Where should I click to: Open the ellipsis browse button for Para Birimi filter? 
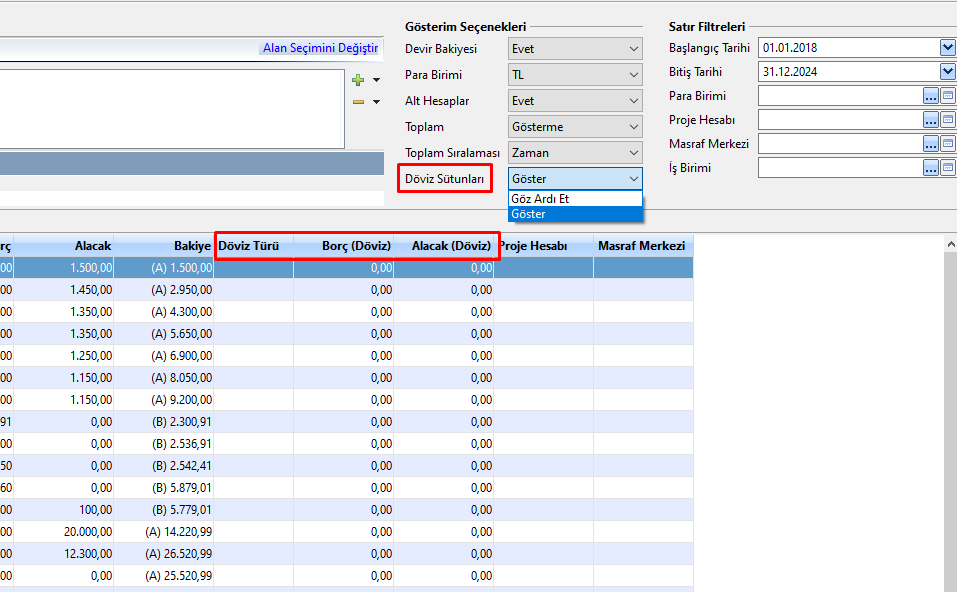tap(930, 96)
